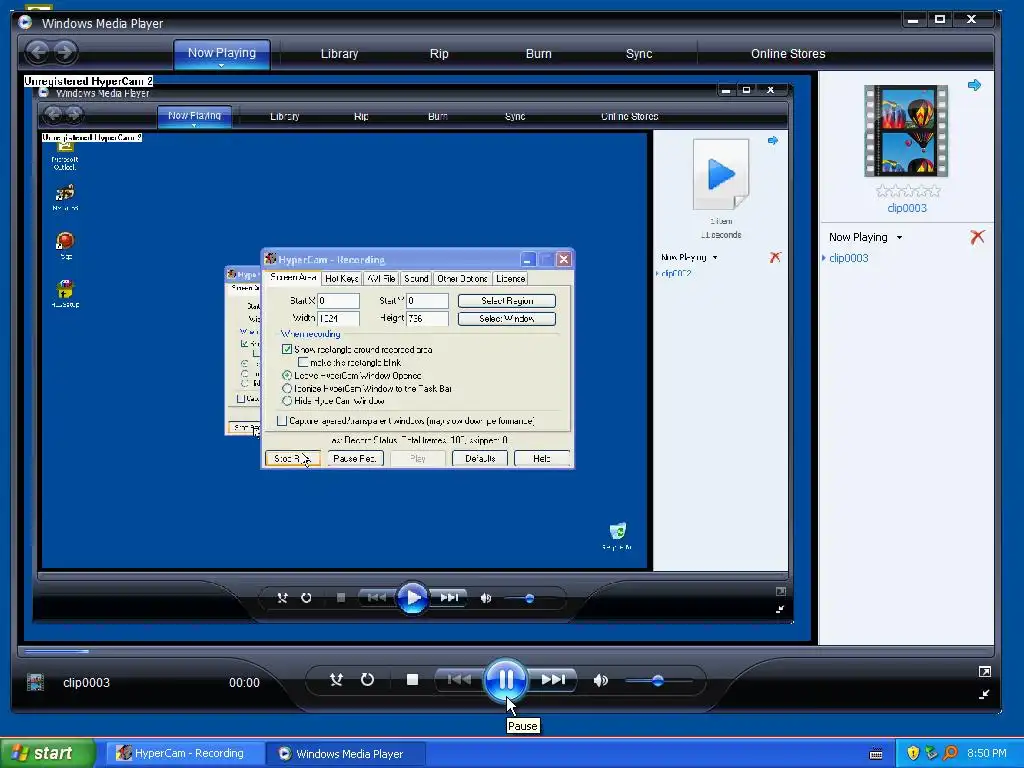Pause playback with the Pause button
1024x768 pixels.
click(x=505, y=680)
